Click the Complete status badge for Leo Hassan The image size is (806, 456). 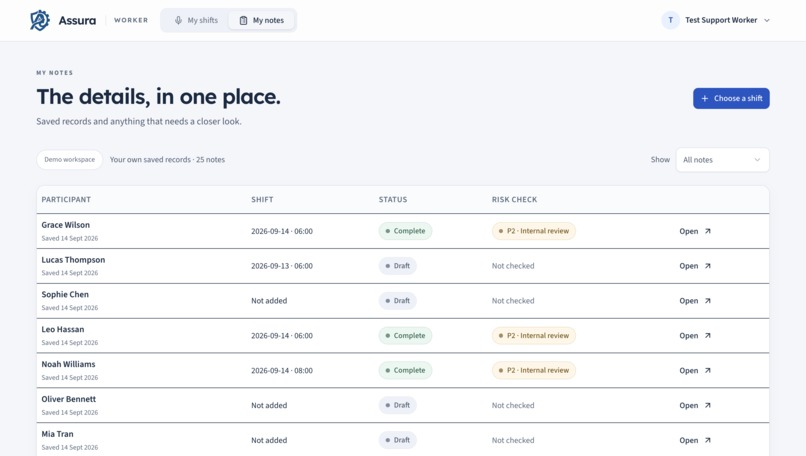pos(405,336)
